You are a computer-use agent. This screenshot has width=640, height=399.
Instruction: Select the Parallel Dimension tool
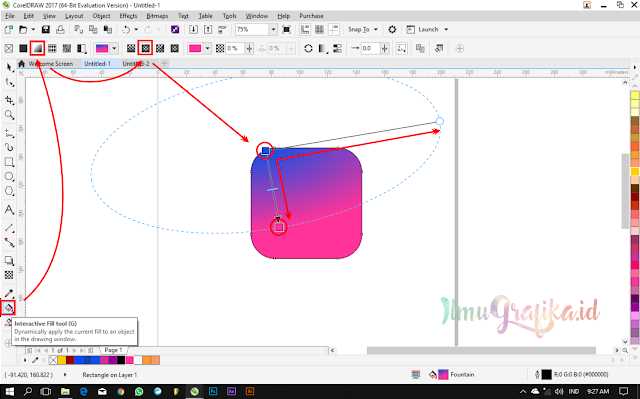coord(9,228)
